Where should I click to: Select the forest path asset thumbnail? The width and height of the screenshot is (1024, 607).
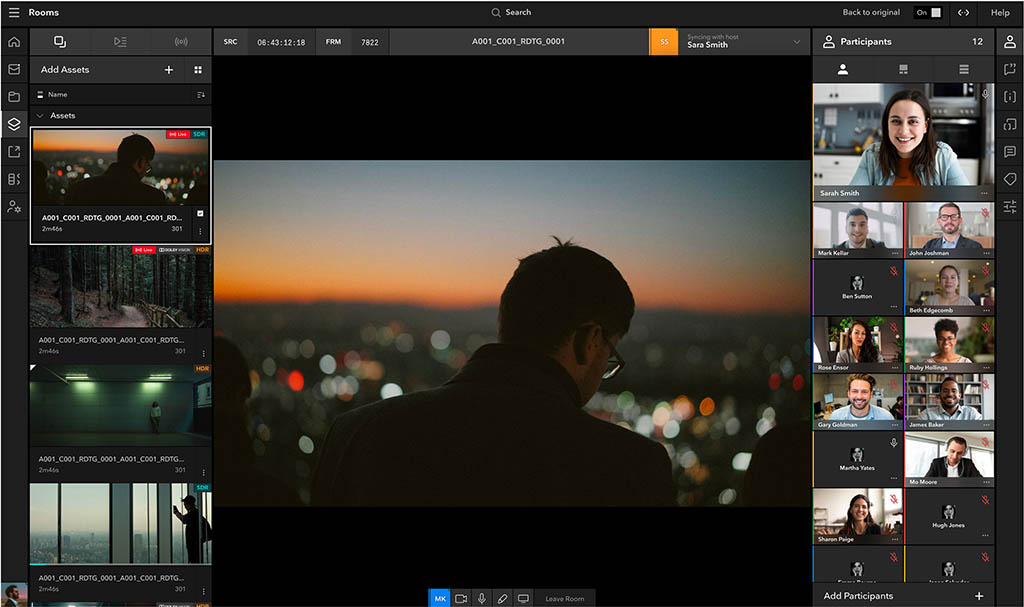pos(120,287)
